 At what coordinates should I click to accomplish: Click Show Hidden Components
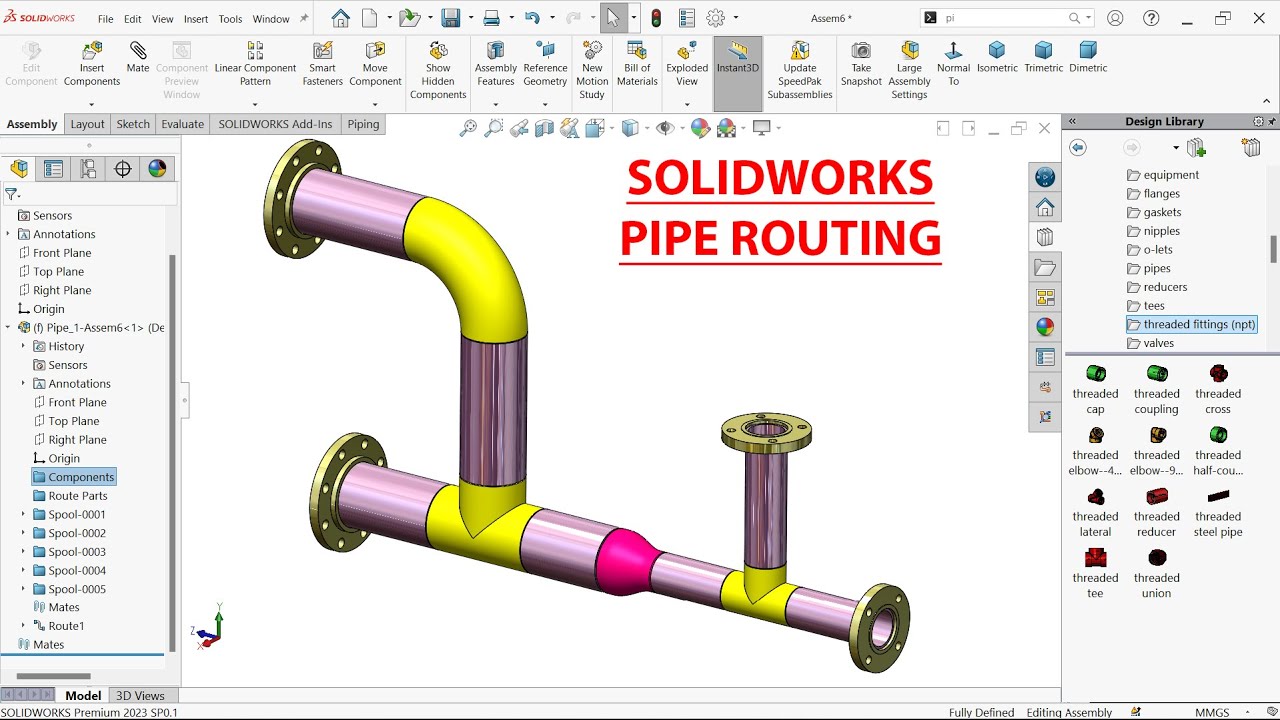pos(438,70)
